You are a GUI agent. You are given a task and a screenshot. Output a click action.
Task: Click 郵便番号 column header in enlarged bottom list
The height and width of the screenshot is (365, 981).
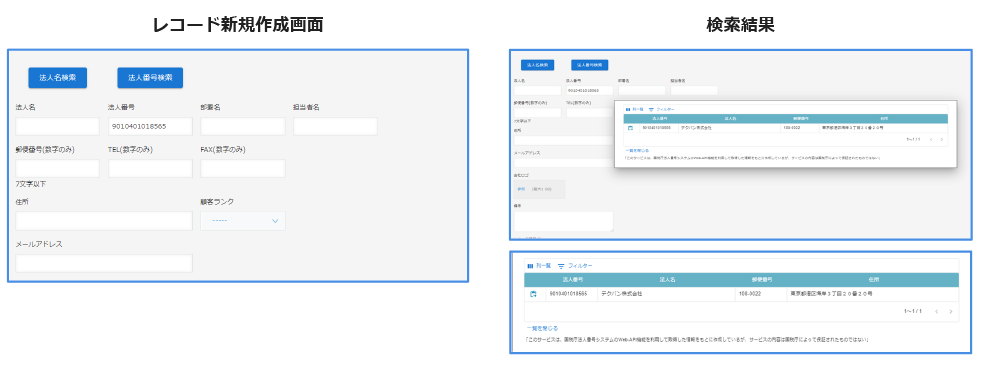point(760,279)
